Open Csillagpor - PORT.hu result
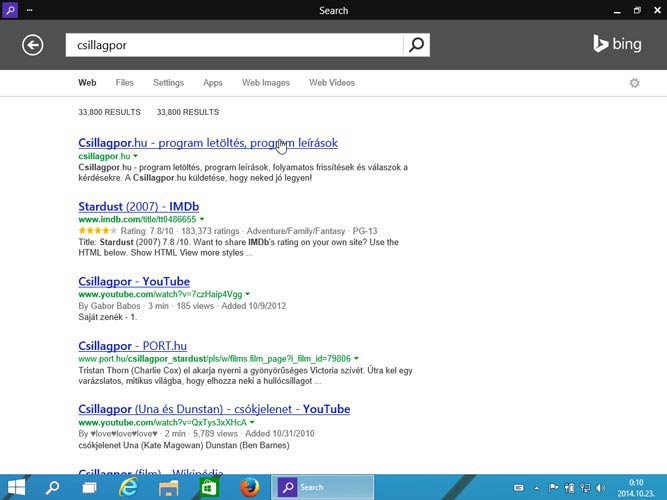Viewport: 667px width, 500px height. tap(132, 346)
